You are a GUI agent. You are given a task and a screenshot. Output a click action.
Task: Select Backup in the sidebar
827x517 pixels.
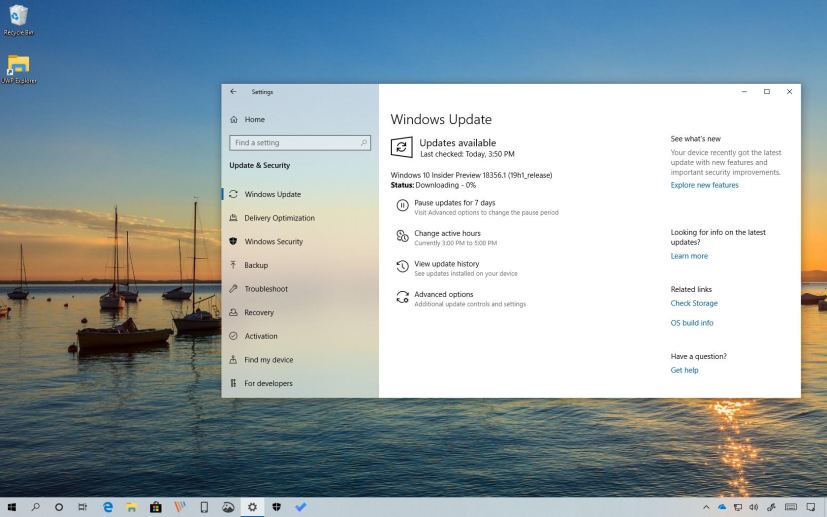pyautogui.click(x=256, y=265)
